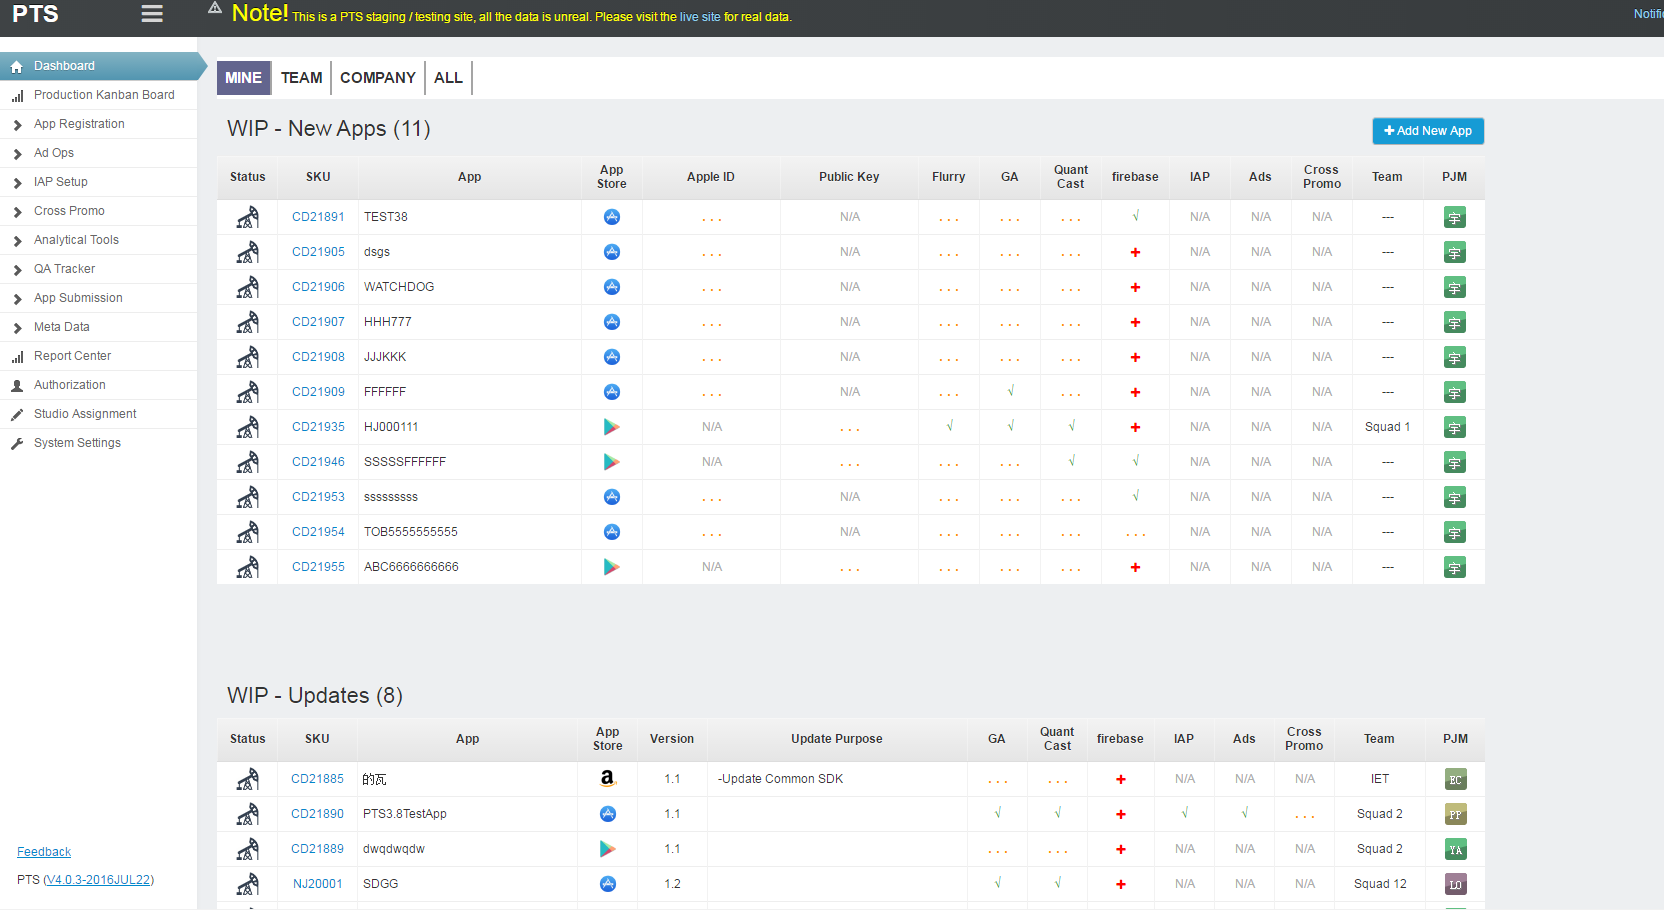Click the Google Play icon for HJ000111
This screenshot has height=910, width=1664.
(x=612, y=427)
